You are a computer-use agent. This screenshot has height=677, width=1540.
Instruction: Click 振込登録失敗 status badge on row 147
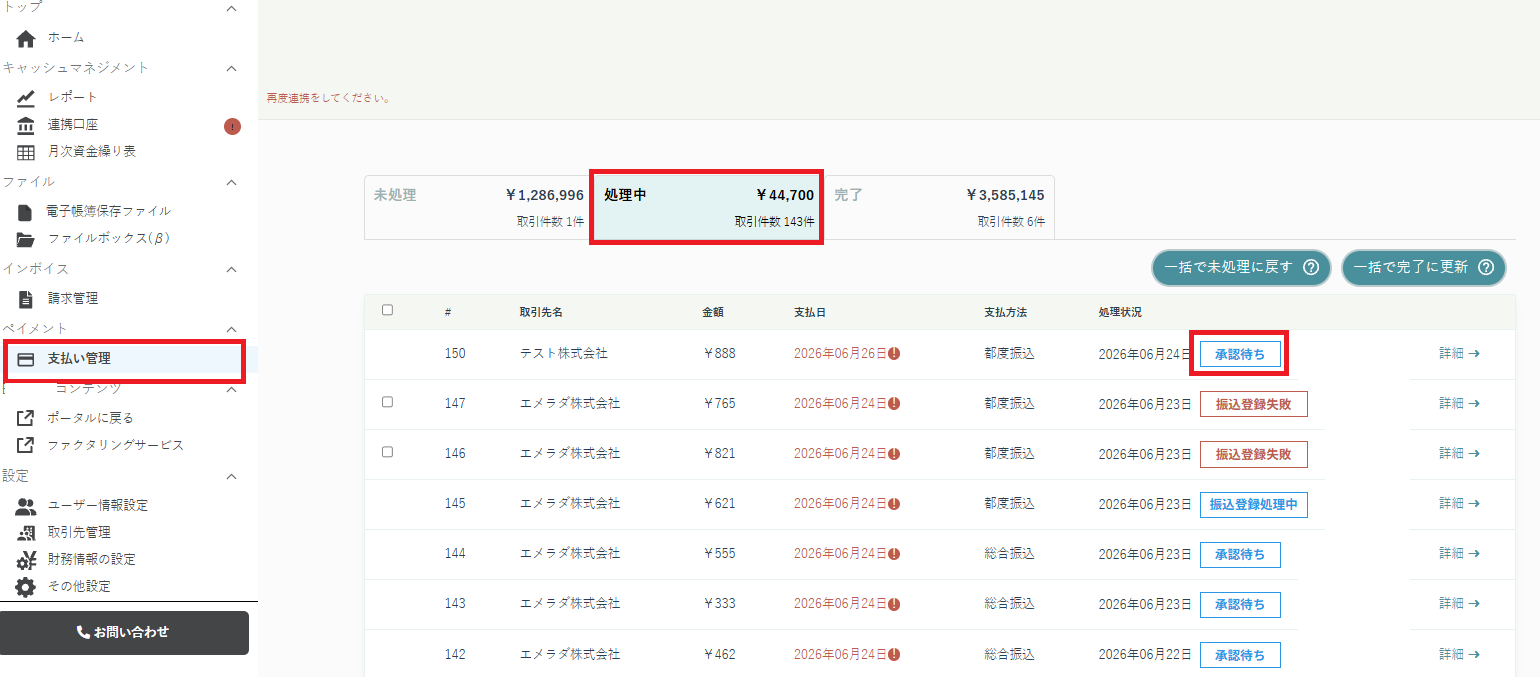(1253, 404)
